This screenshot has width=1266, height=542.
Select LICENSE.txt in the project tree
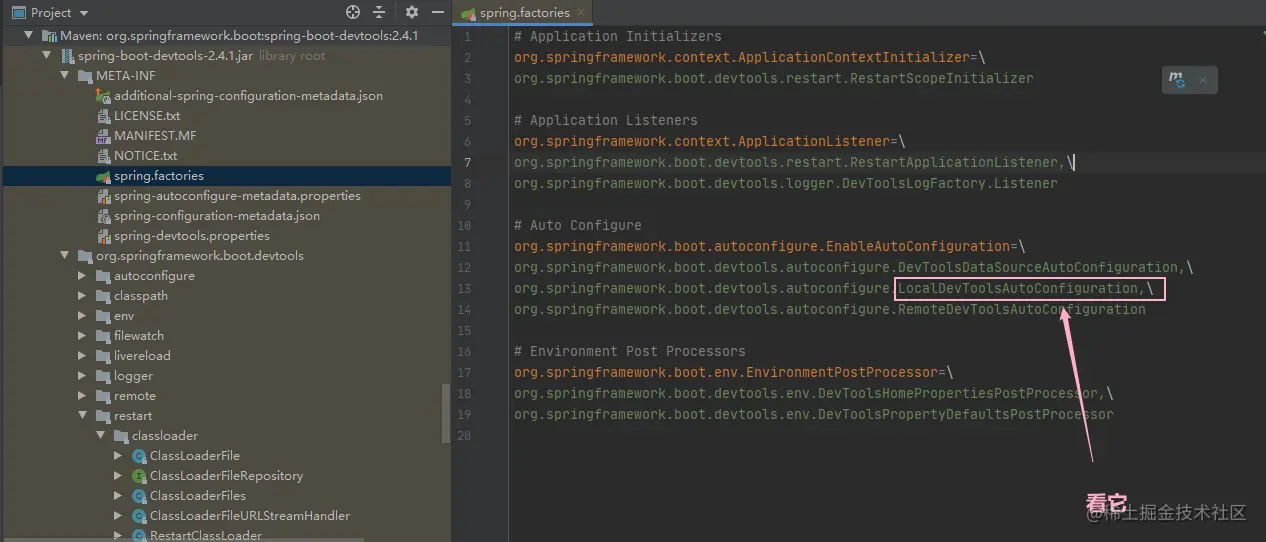[147, 116]
